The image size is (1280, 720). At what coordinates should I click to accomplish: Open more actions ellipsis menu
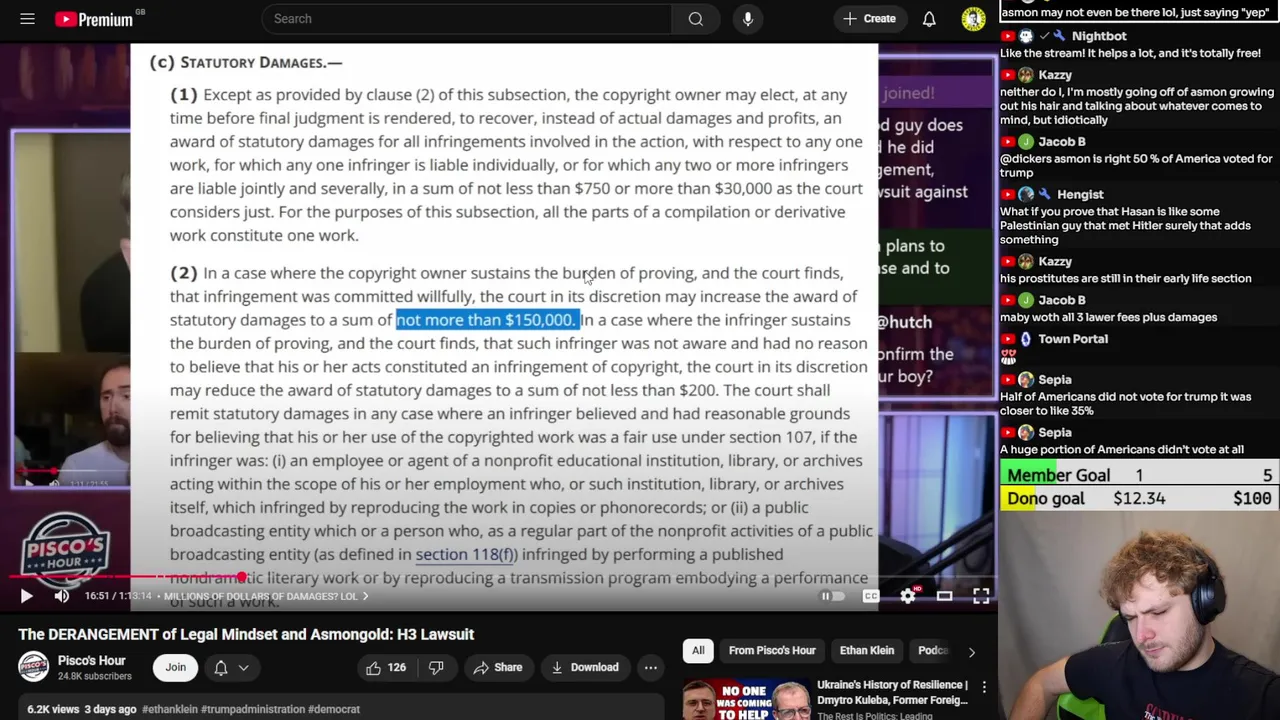point(650,667)
